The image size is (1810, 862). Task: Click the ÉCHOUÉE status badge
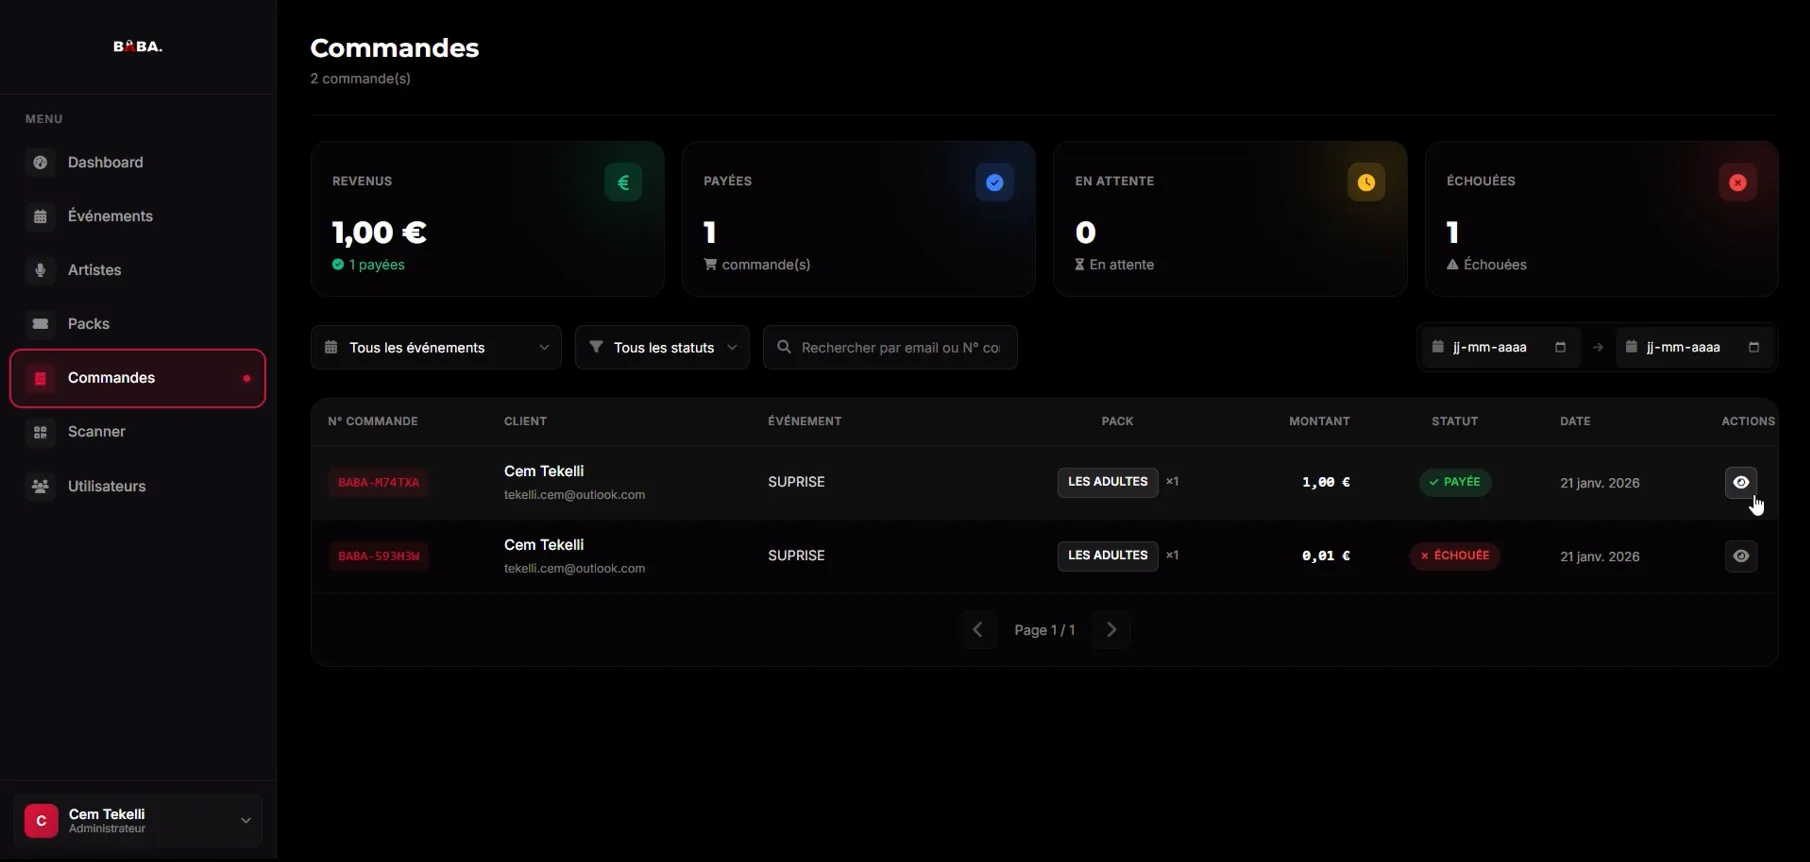[1455, 556]
